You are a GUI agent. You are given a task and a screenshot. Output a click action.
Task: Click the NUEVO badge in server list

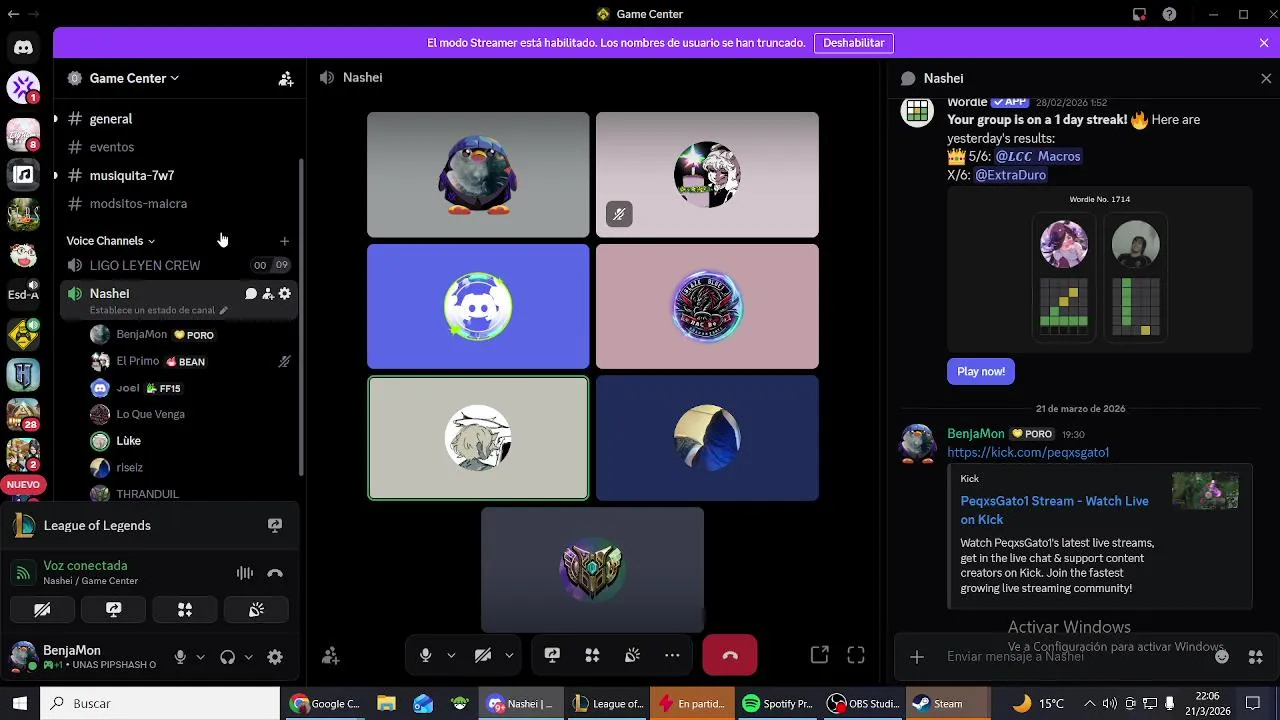[x=23, y=485]
